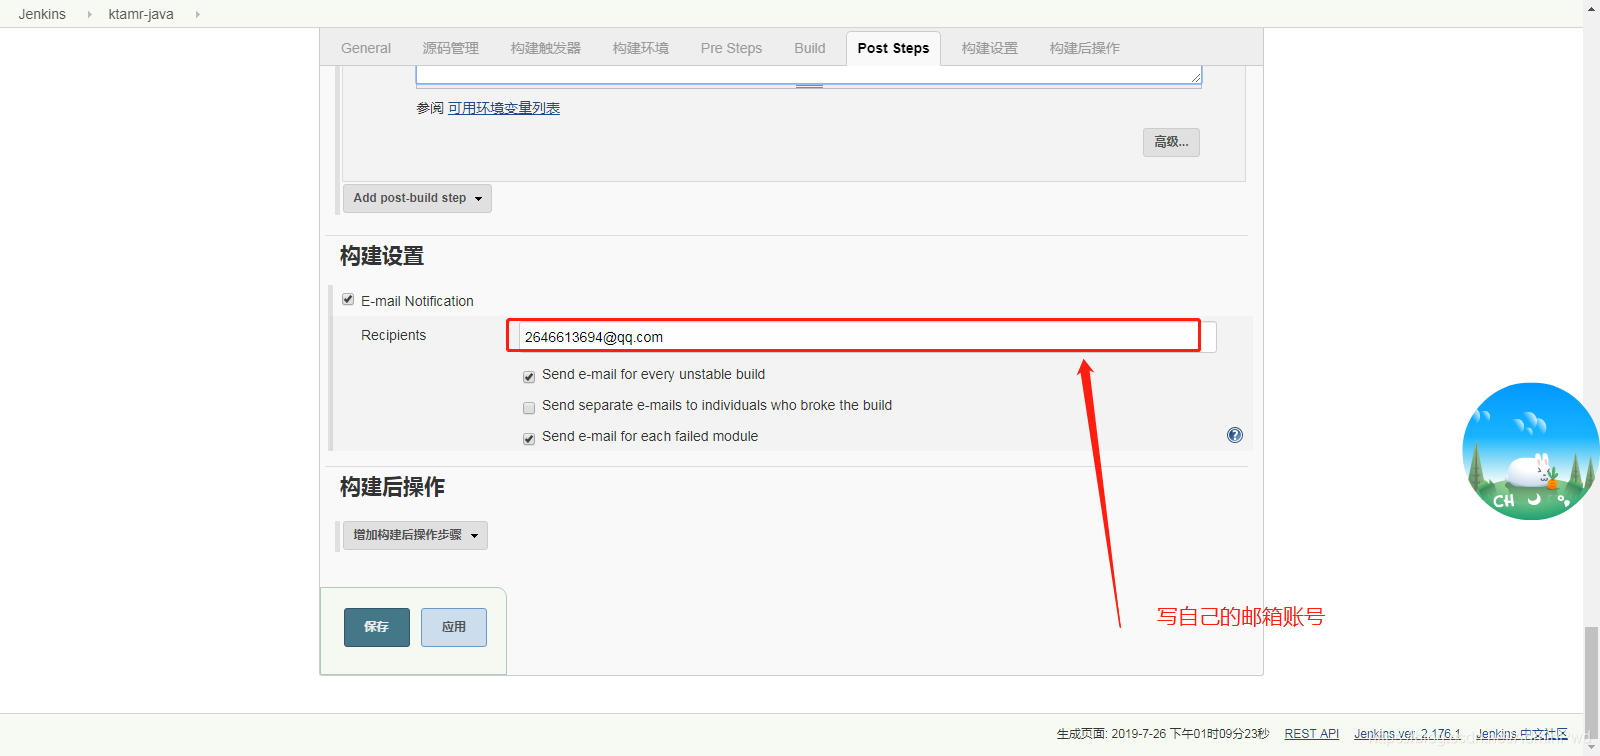
Task: Open the Jenkins ver. 2.176.1 link
Action: (x=1407, y=734)
